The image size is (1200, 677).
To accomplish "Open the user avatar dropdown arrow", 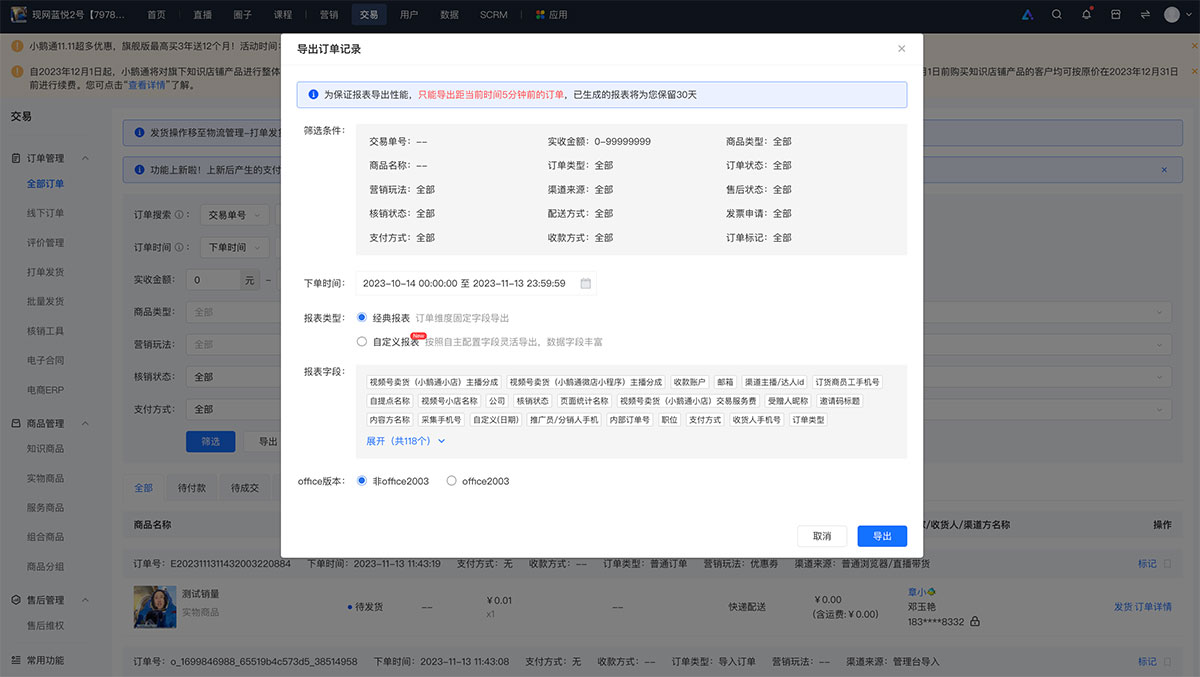I will [x=1187, y=15].
